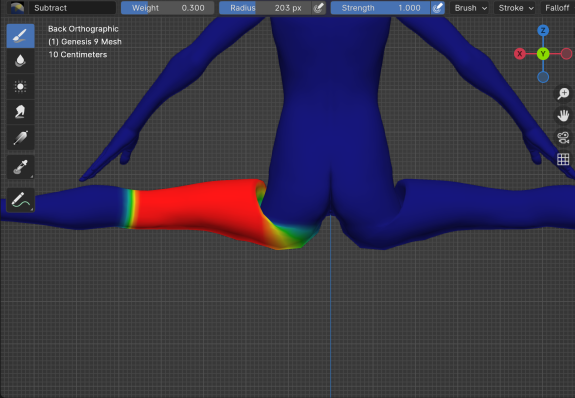Open the Brush dropdown panel

[470, 8]
